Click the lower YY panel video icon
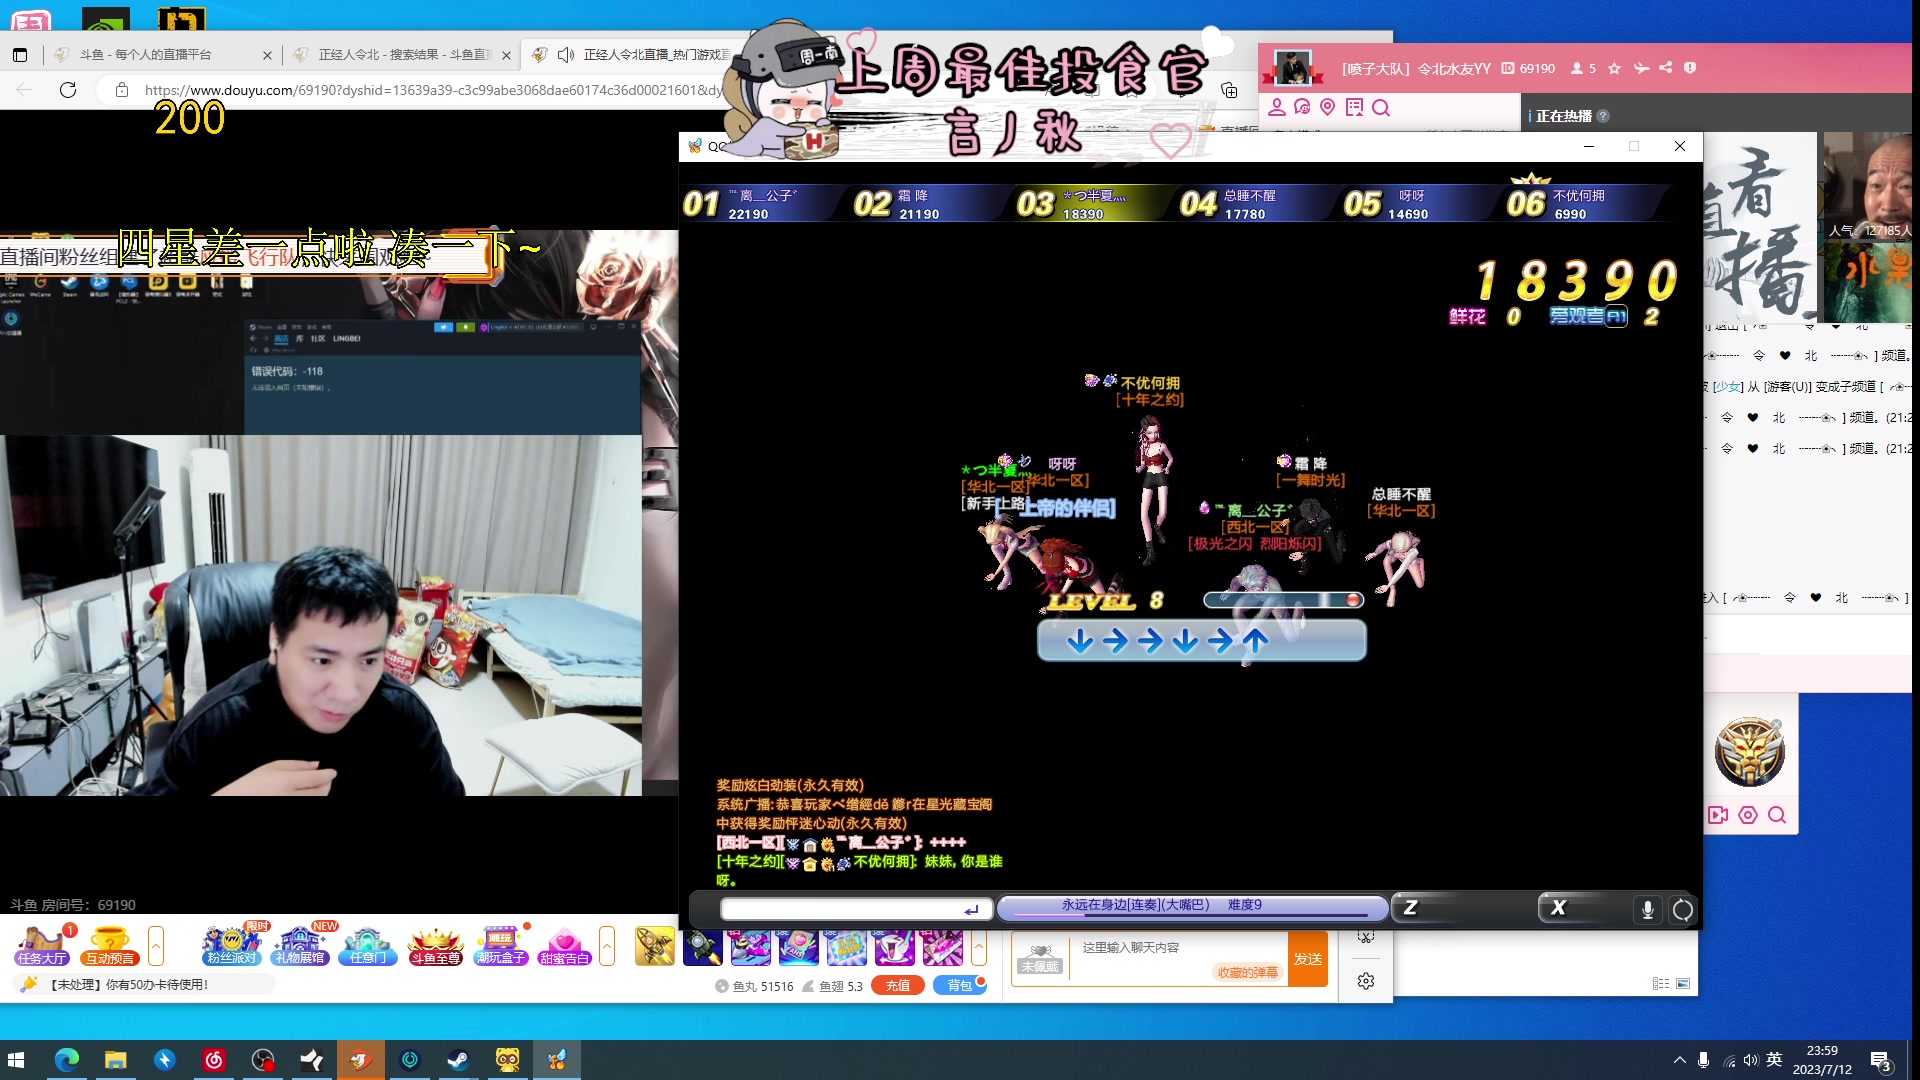 pyautogui.click(x=1718, y=815)
